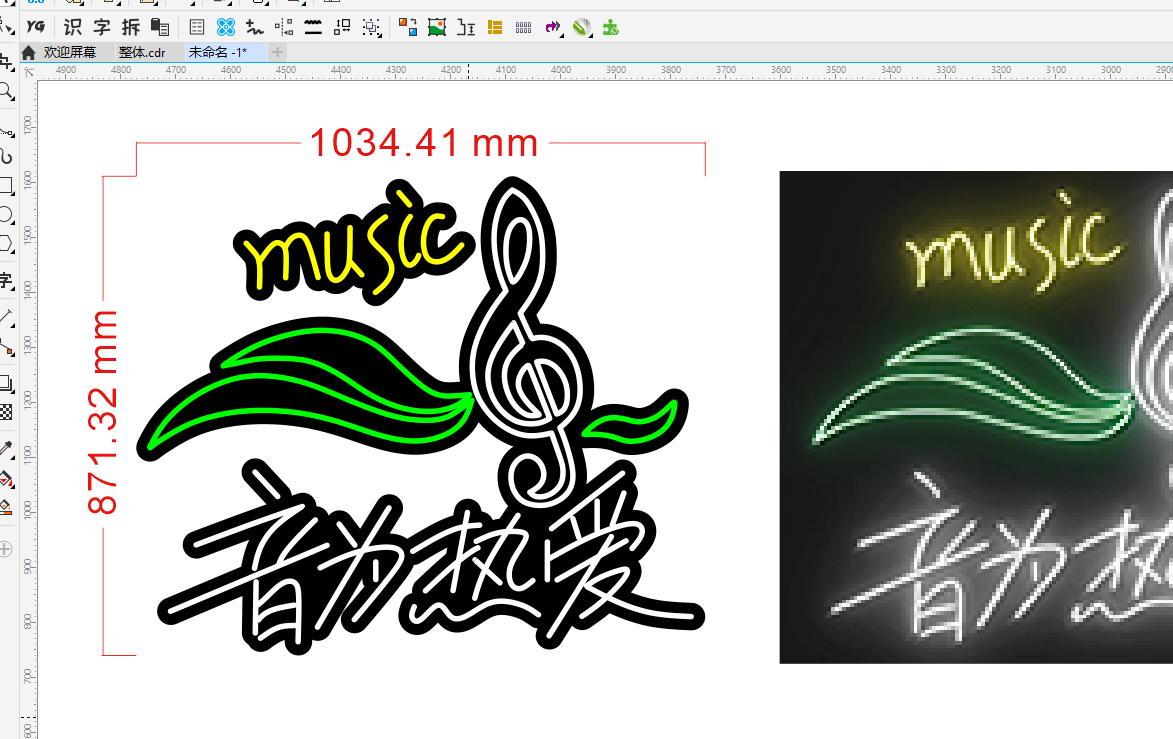
Task: Select the Connector tool
Action: [7, 346]
